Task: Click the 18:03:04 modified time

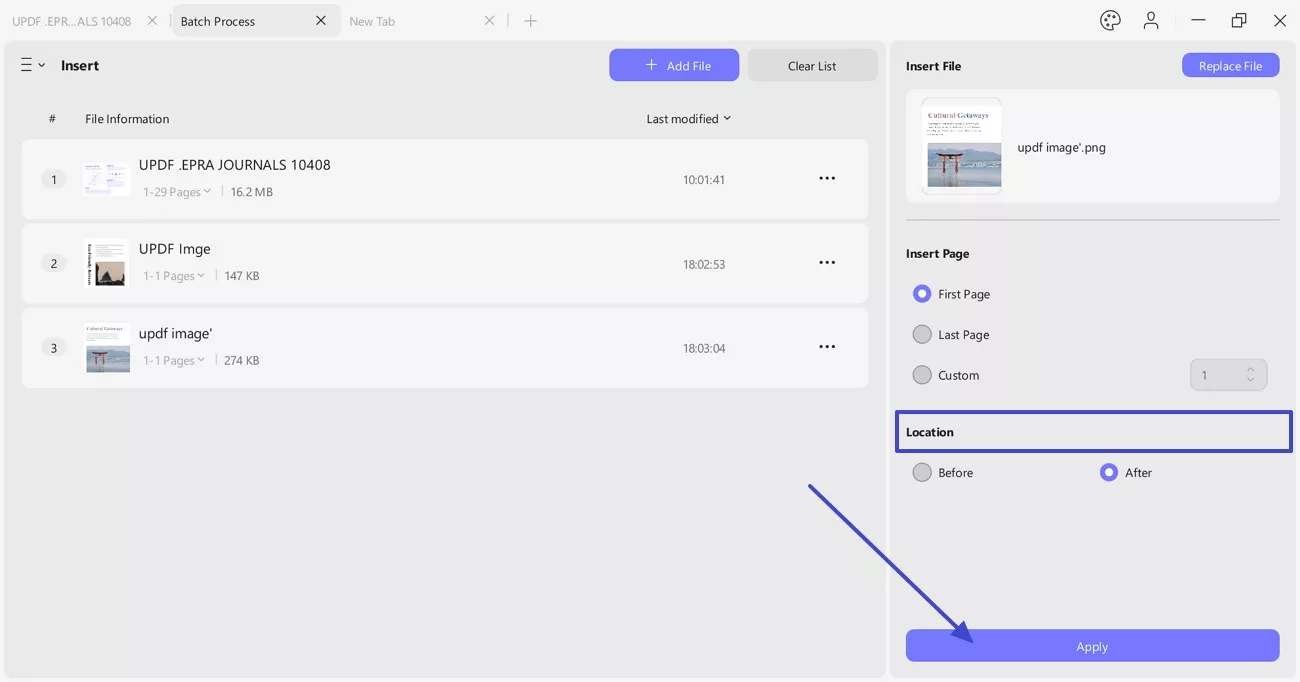Action: (x=704, y=348)
